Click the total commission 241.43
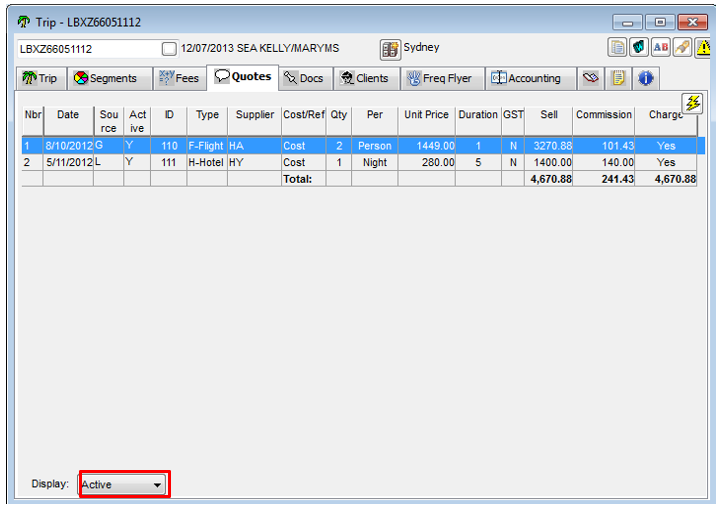Screen dimensions: 723x508 coord(604,179)
